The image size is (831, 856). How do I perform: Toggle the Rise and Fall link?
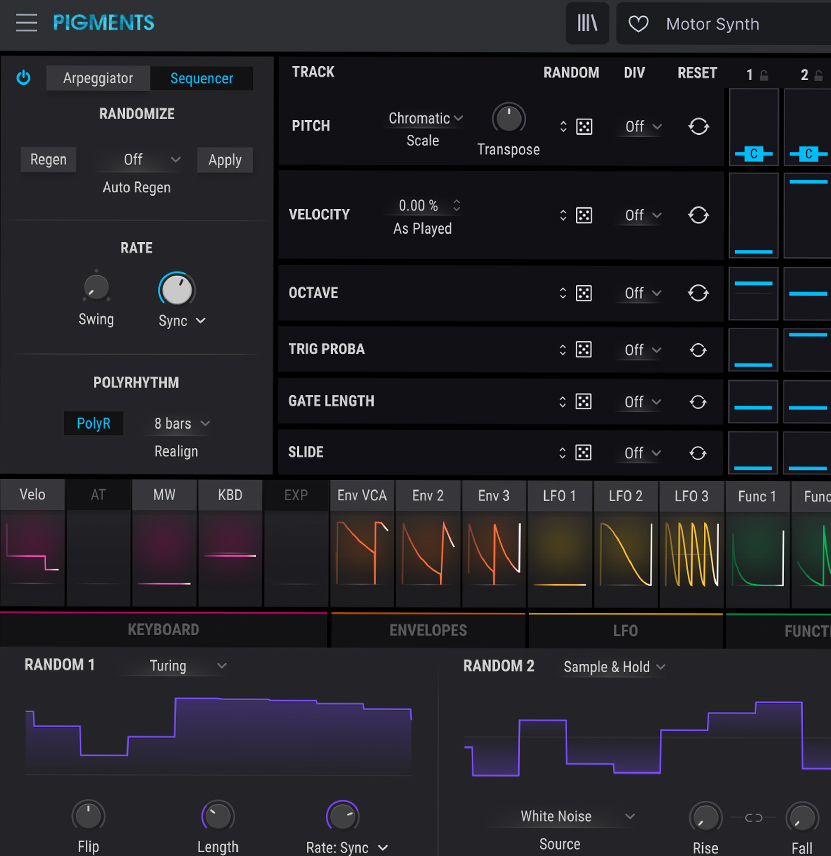point(753,817)
